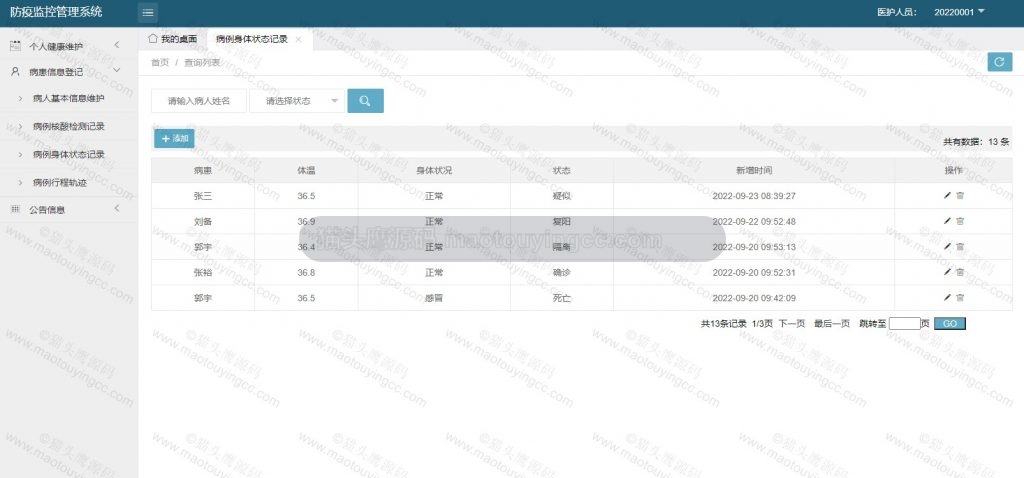Click the 确诊 status cell

[x=562, y=272]
